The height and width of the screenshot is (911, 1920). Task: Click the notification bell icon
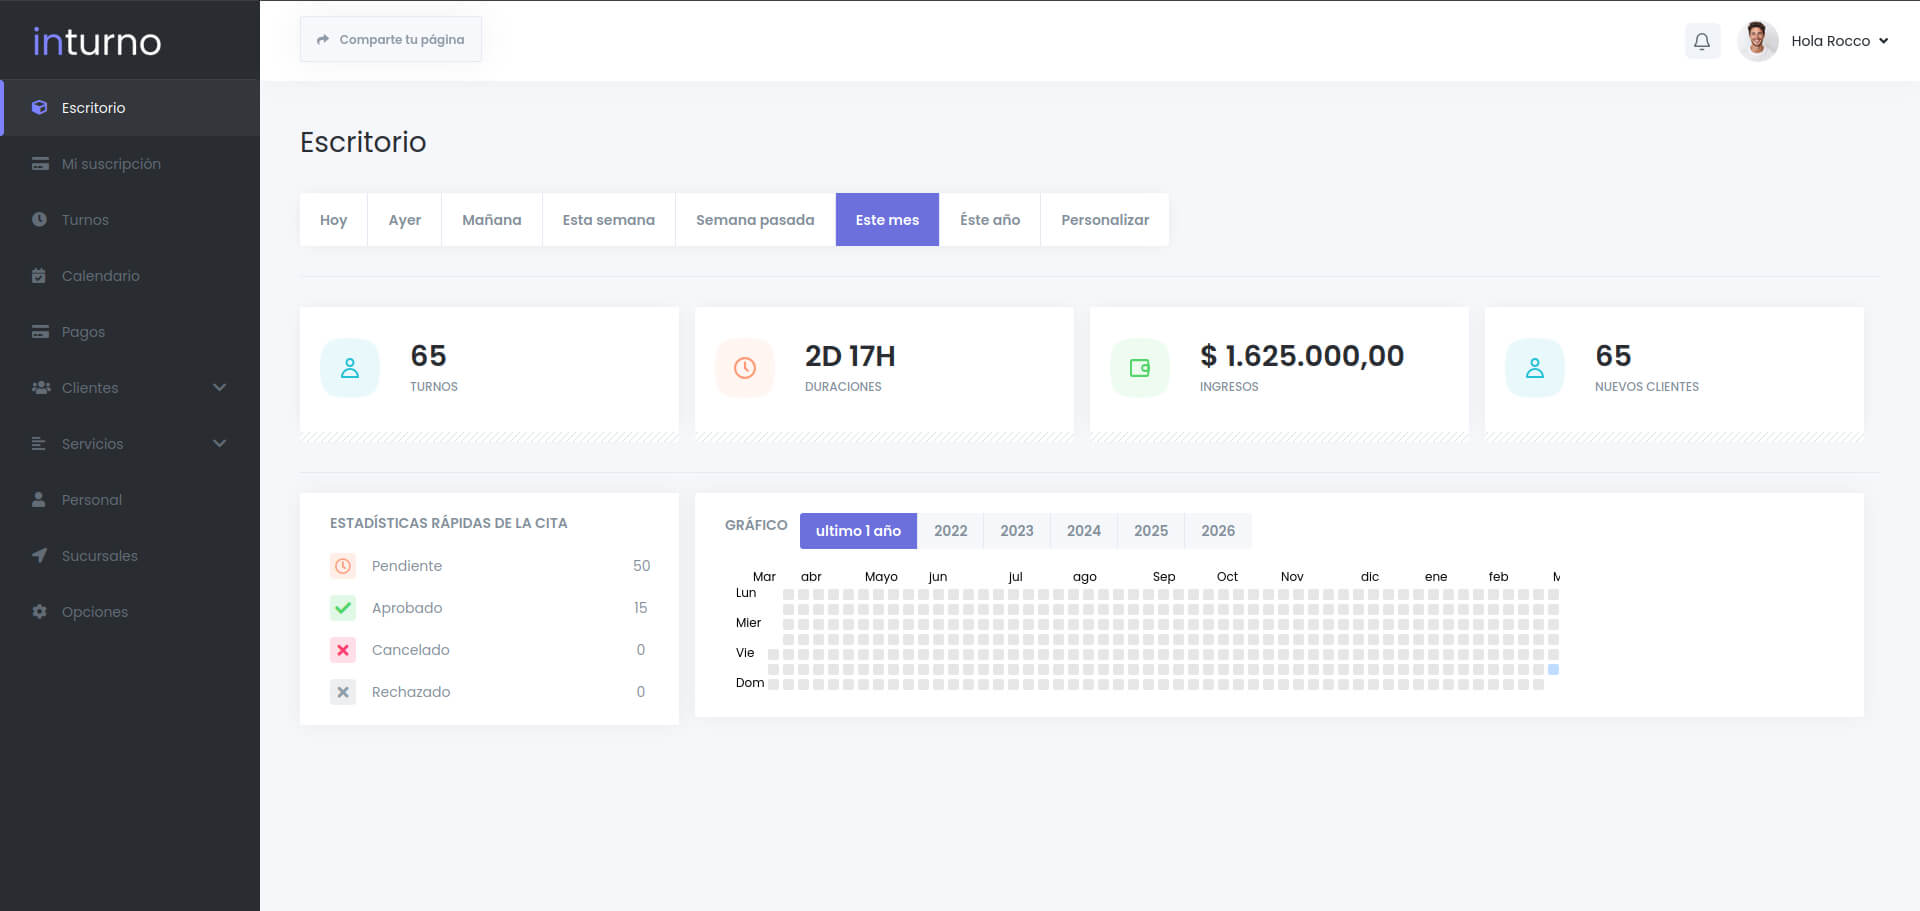click(x=1701, y=41)
